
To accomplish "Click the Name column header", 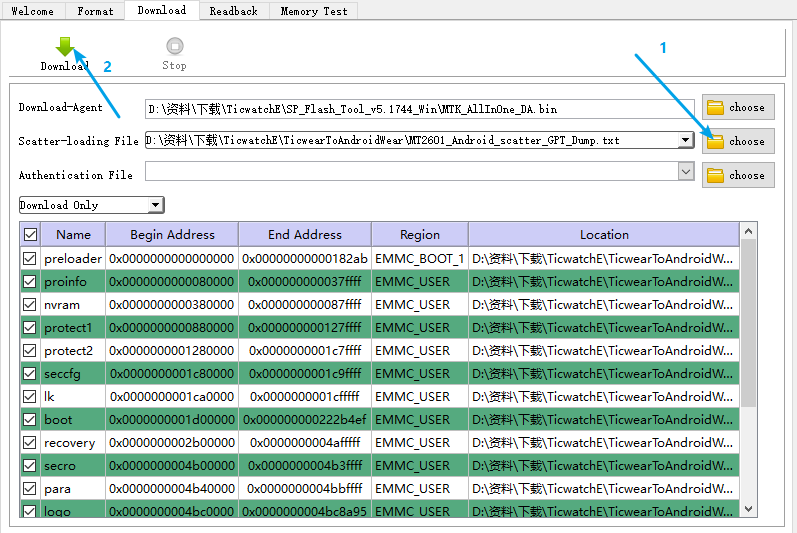I will pos(73,234).
